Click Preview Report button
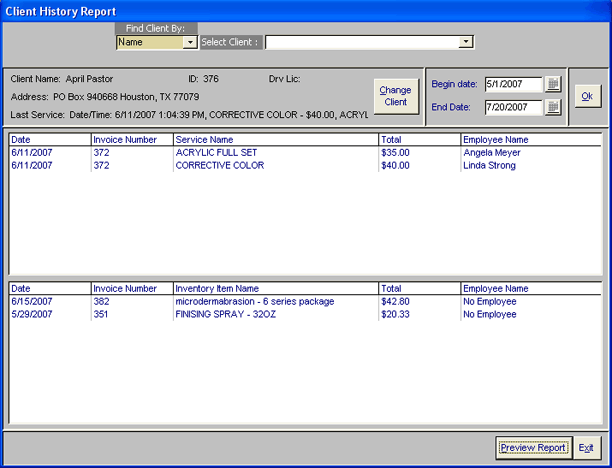The height and width of the screenshot is (468, 612). [533, 448]
